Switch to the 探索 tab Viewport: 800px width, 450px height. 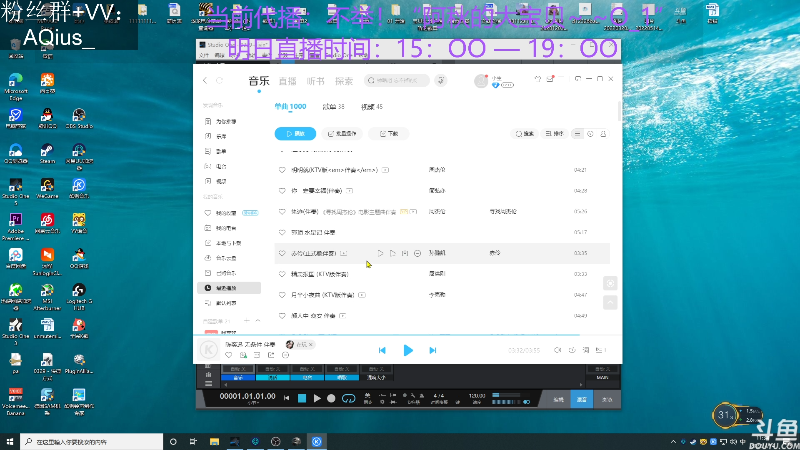tap(343, 81)
